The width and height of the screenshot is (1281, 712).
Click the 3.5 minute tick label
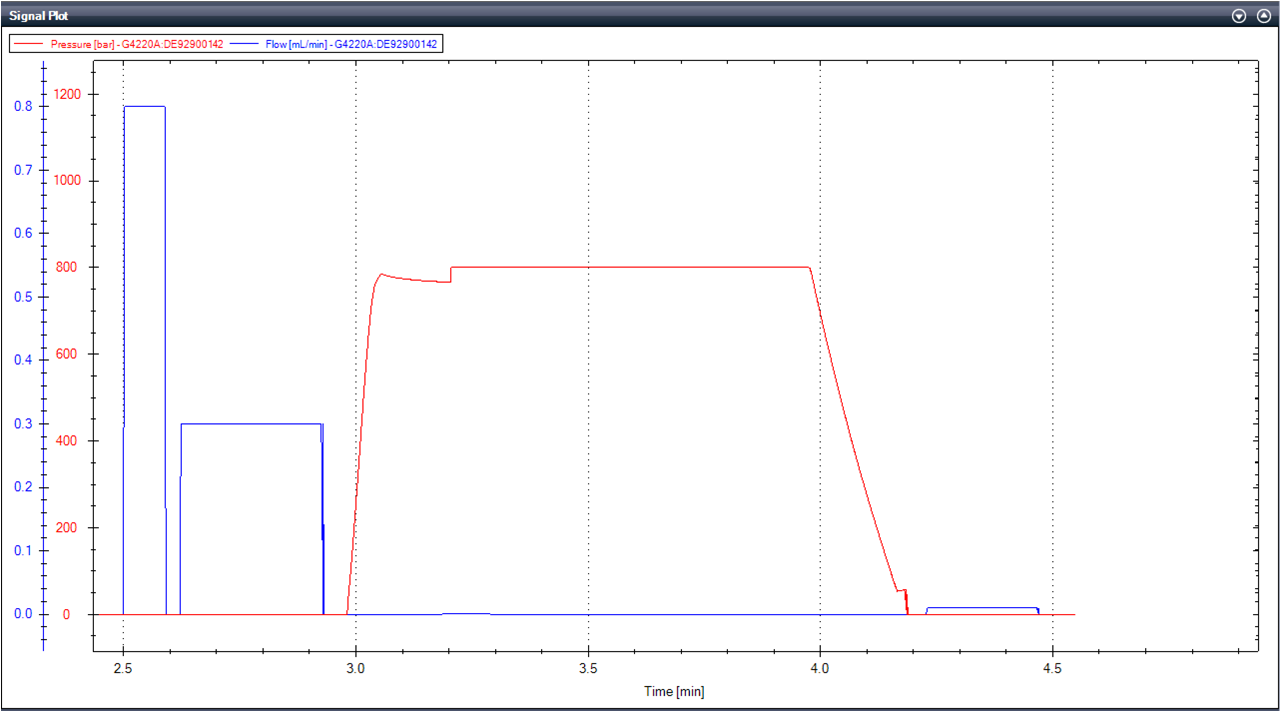[588, 668]
